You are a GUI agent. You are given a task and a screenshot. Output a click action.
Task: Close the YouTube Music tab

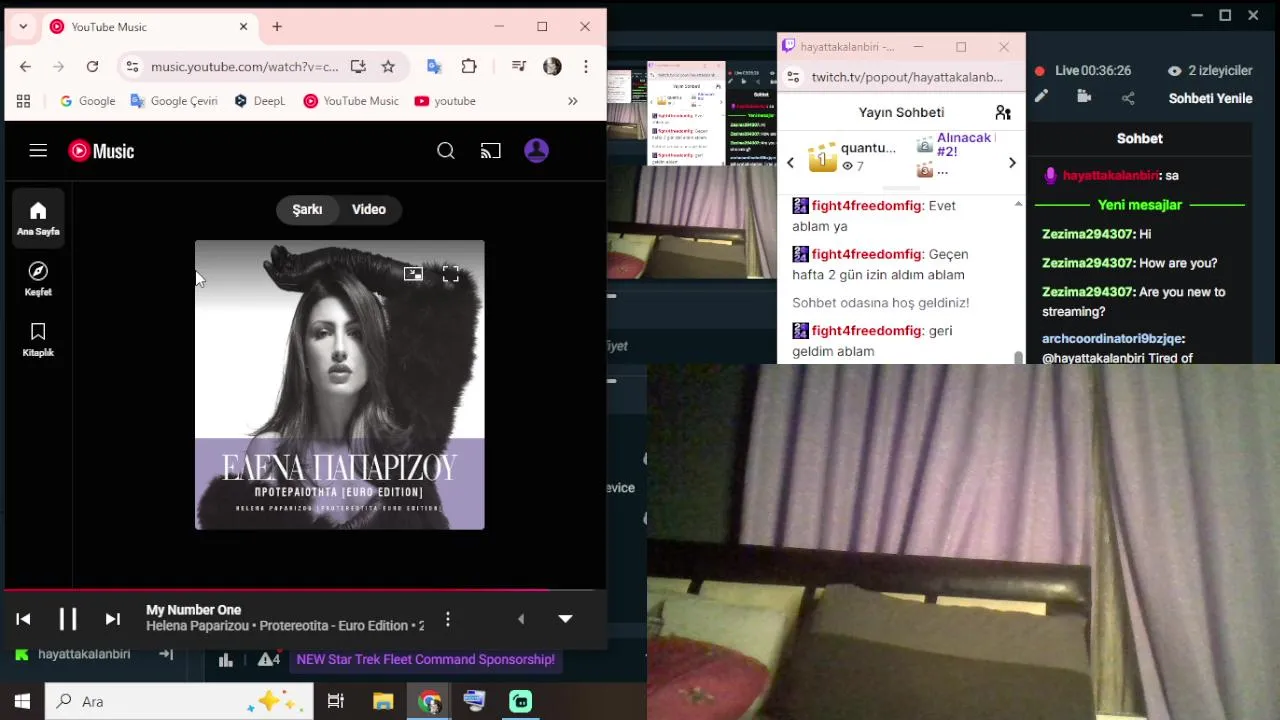(243, 27)
